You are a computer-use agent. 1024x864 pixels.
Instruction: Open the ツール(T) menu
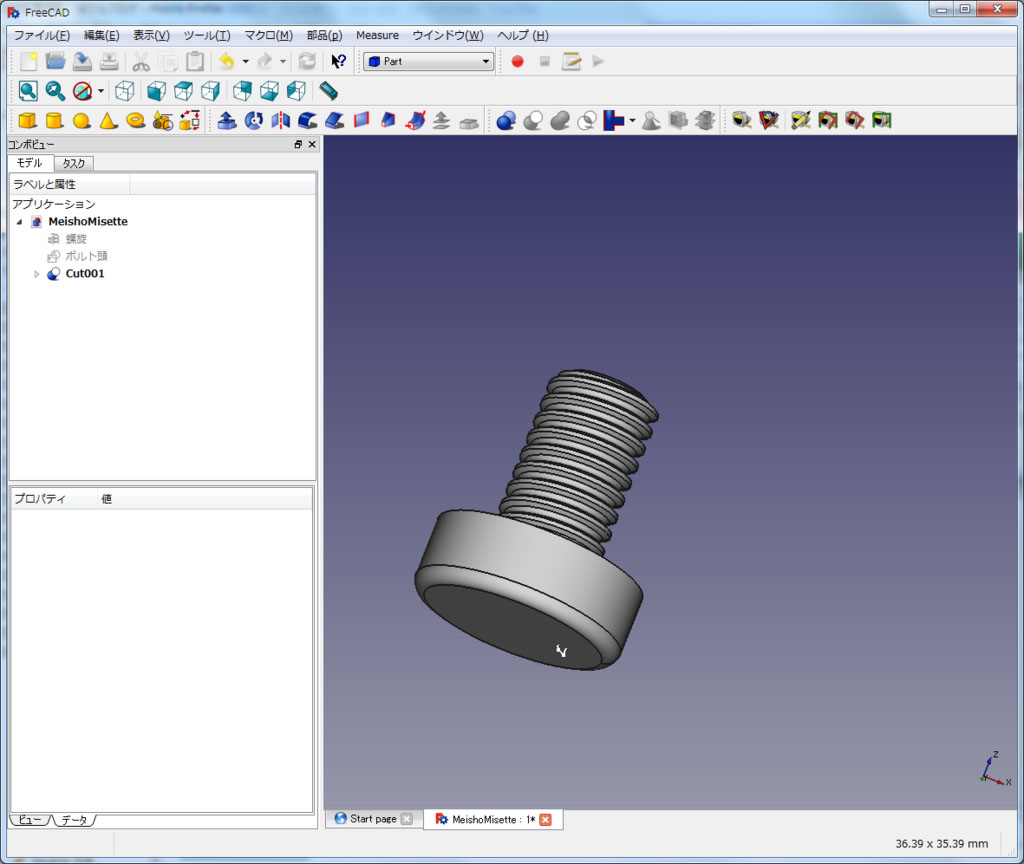coord(206,35)
